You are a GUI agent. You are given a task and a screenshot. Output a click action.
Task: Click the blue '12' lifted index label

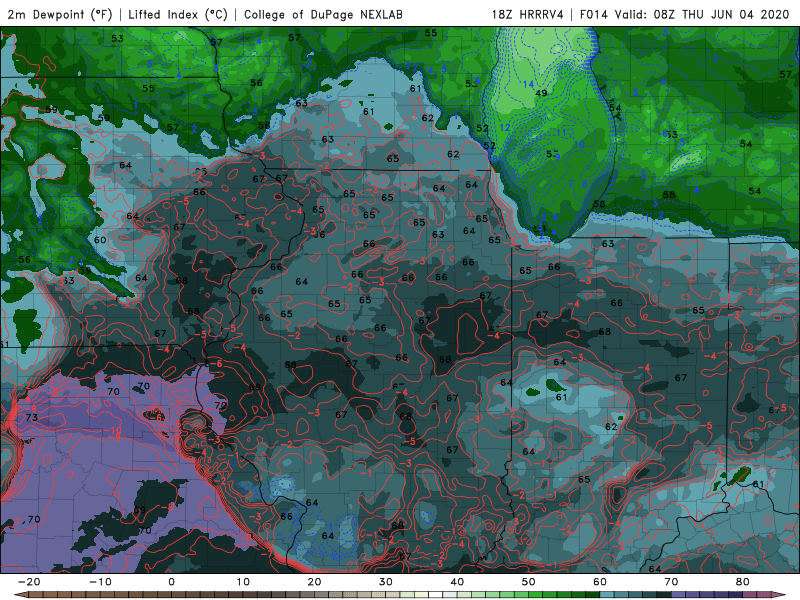click(x=505, y=128)
